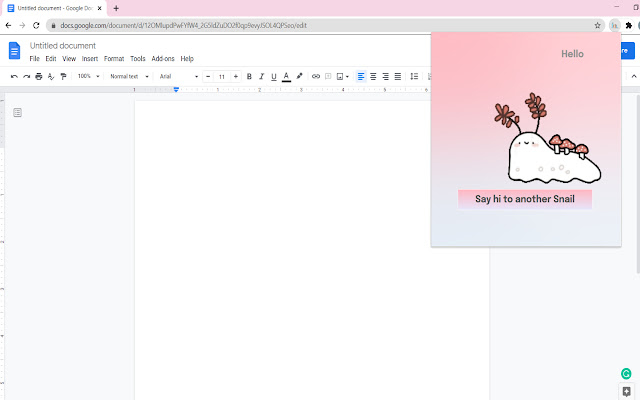Show the document outline icon
The width and height of the screenshot is (640, 400).
(x=17, y=113)
